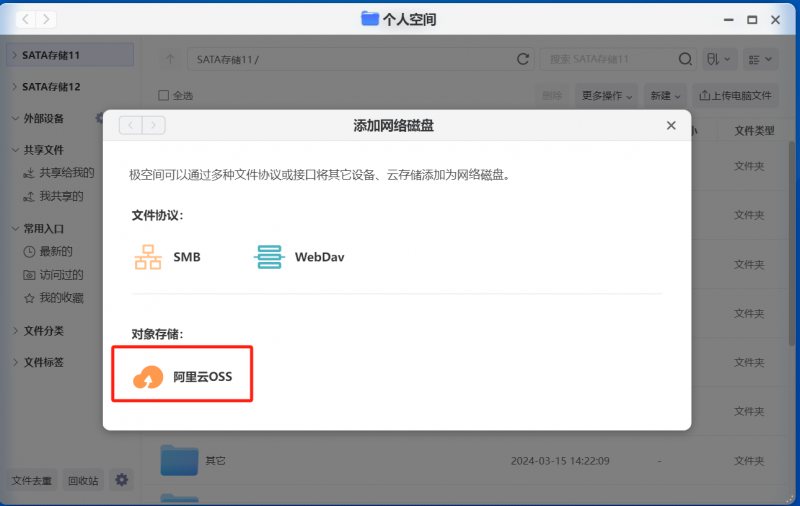Click the refresh icon in path bar
The image size is (800, 506).
click(x=522, y=59)
